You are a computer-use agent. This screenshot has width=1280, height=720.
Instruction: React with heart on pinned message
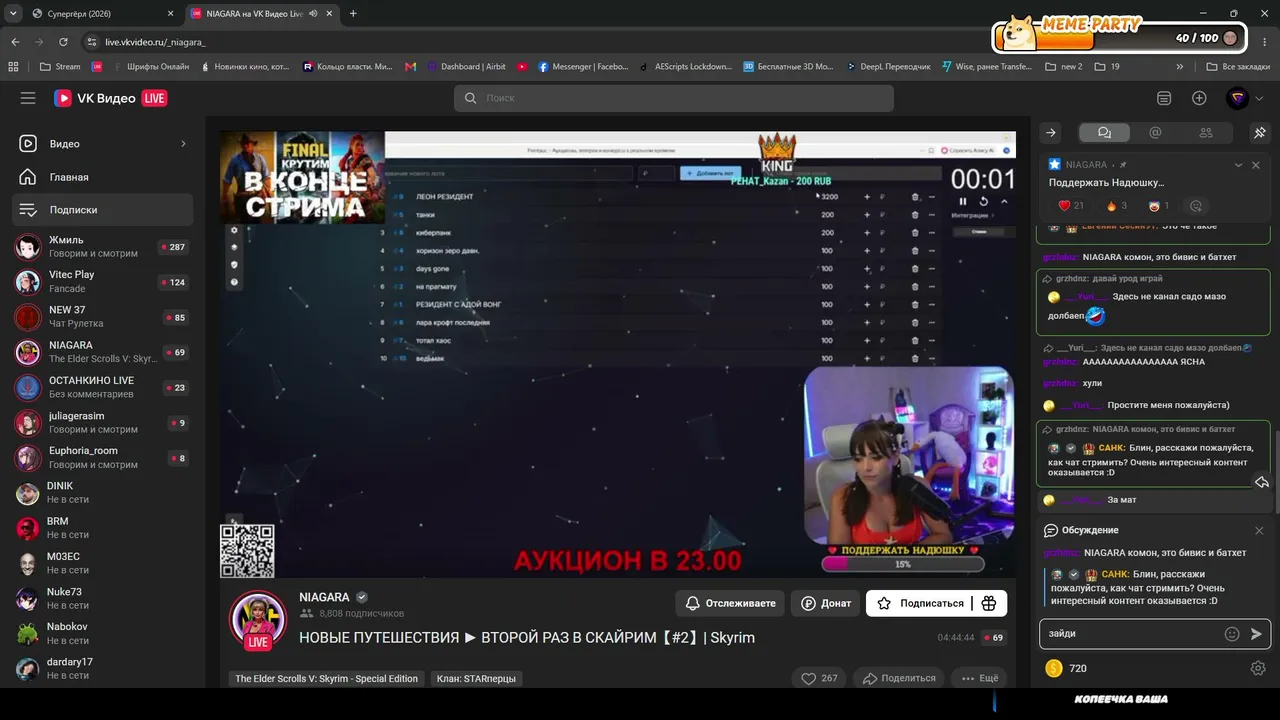tap(1071, 206)
